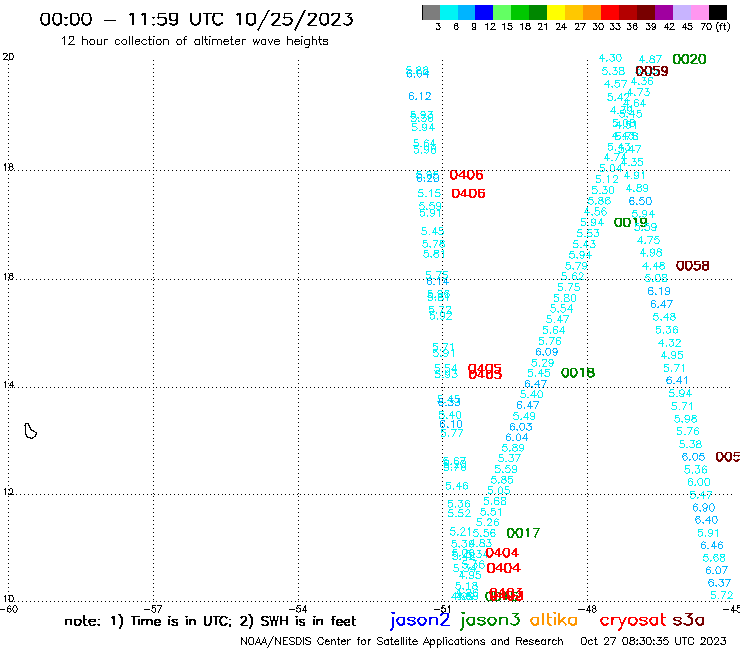Click the gray 3 ft color swatch
The width and height of the screenshot is (740, 650).
[431, 12]
